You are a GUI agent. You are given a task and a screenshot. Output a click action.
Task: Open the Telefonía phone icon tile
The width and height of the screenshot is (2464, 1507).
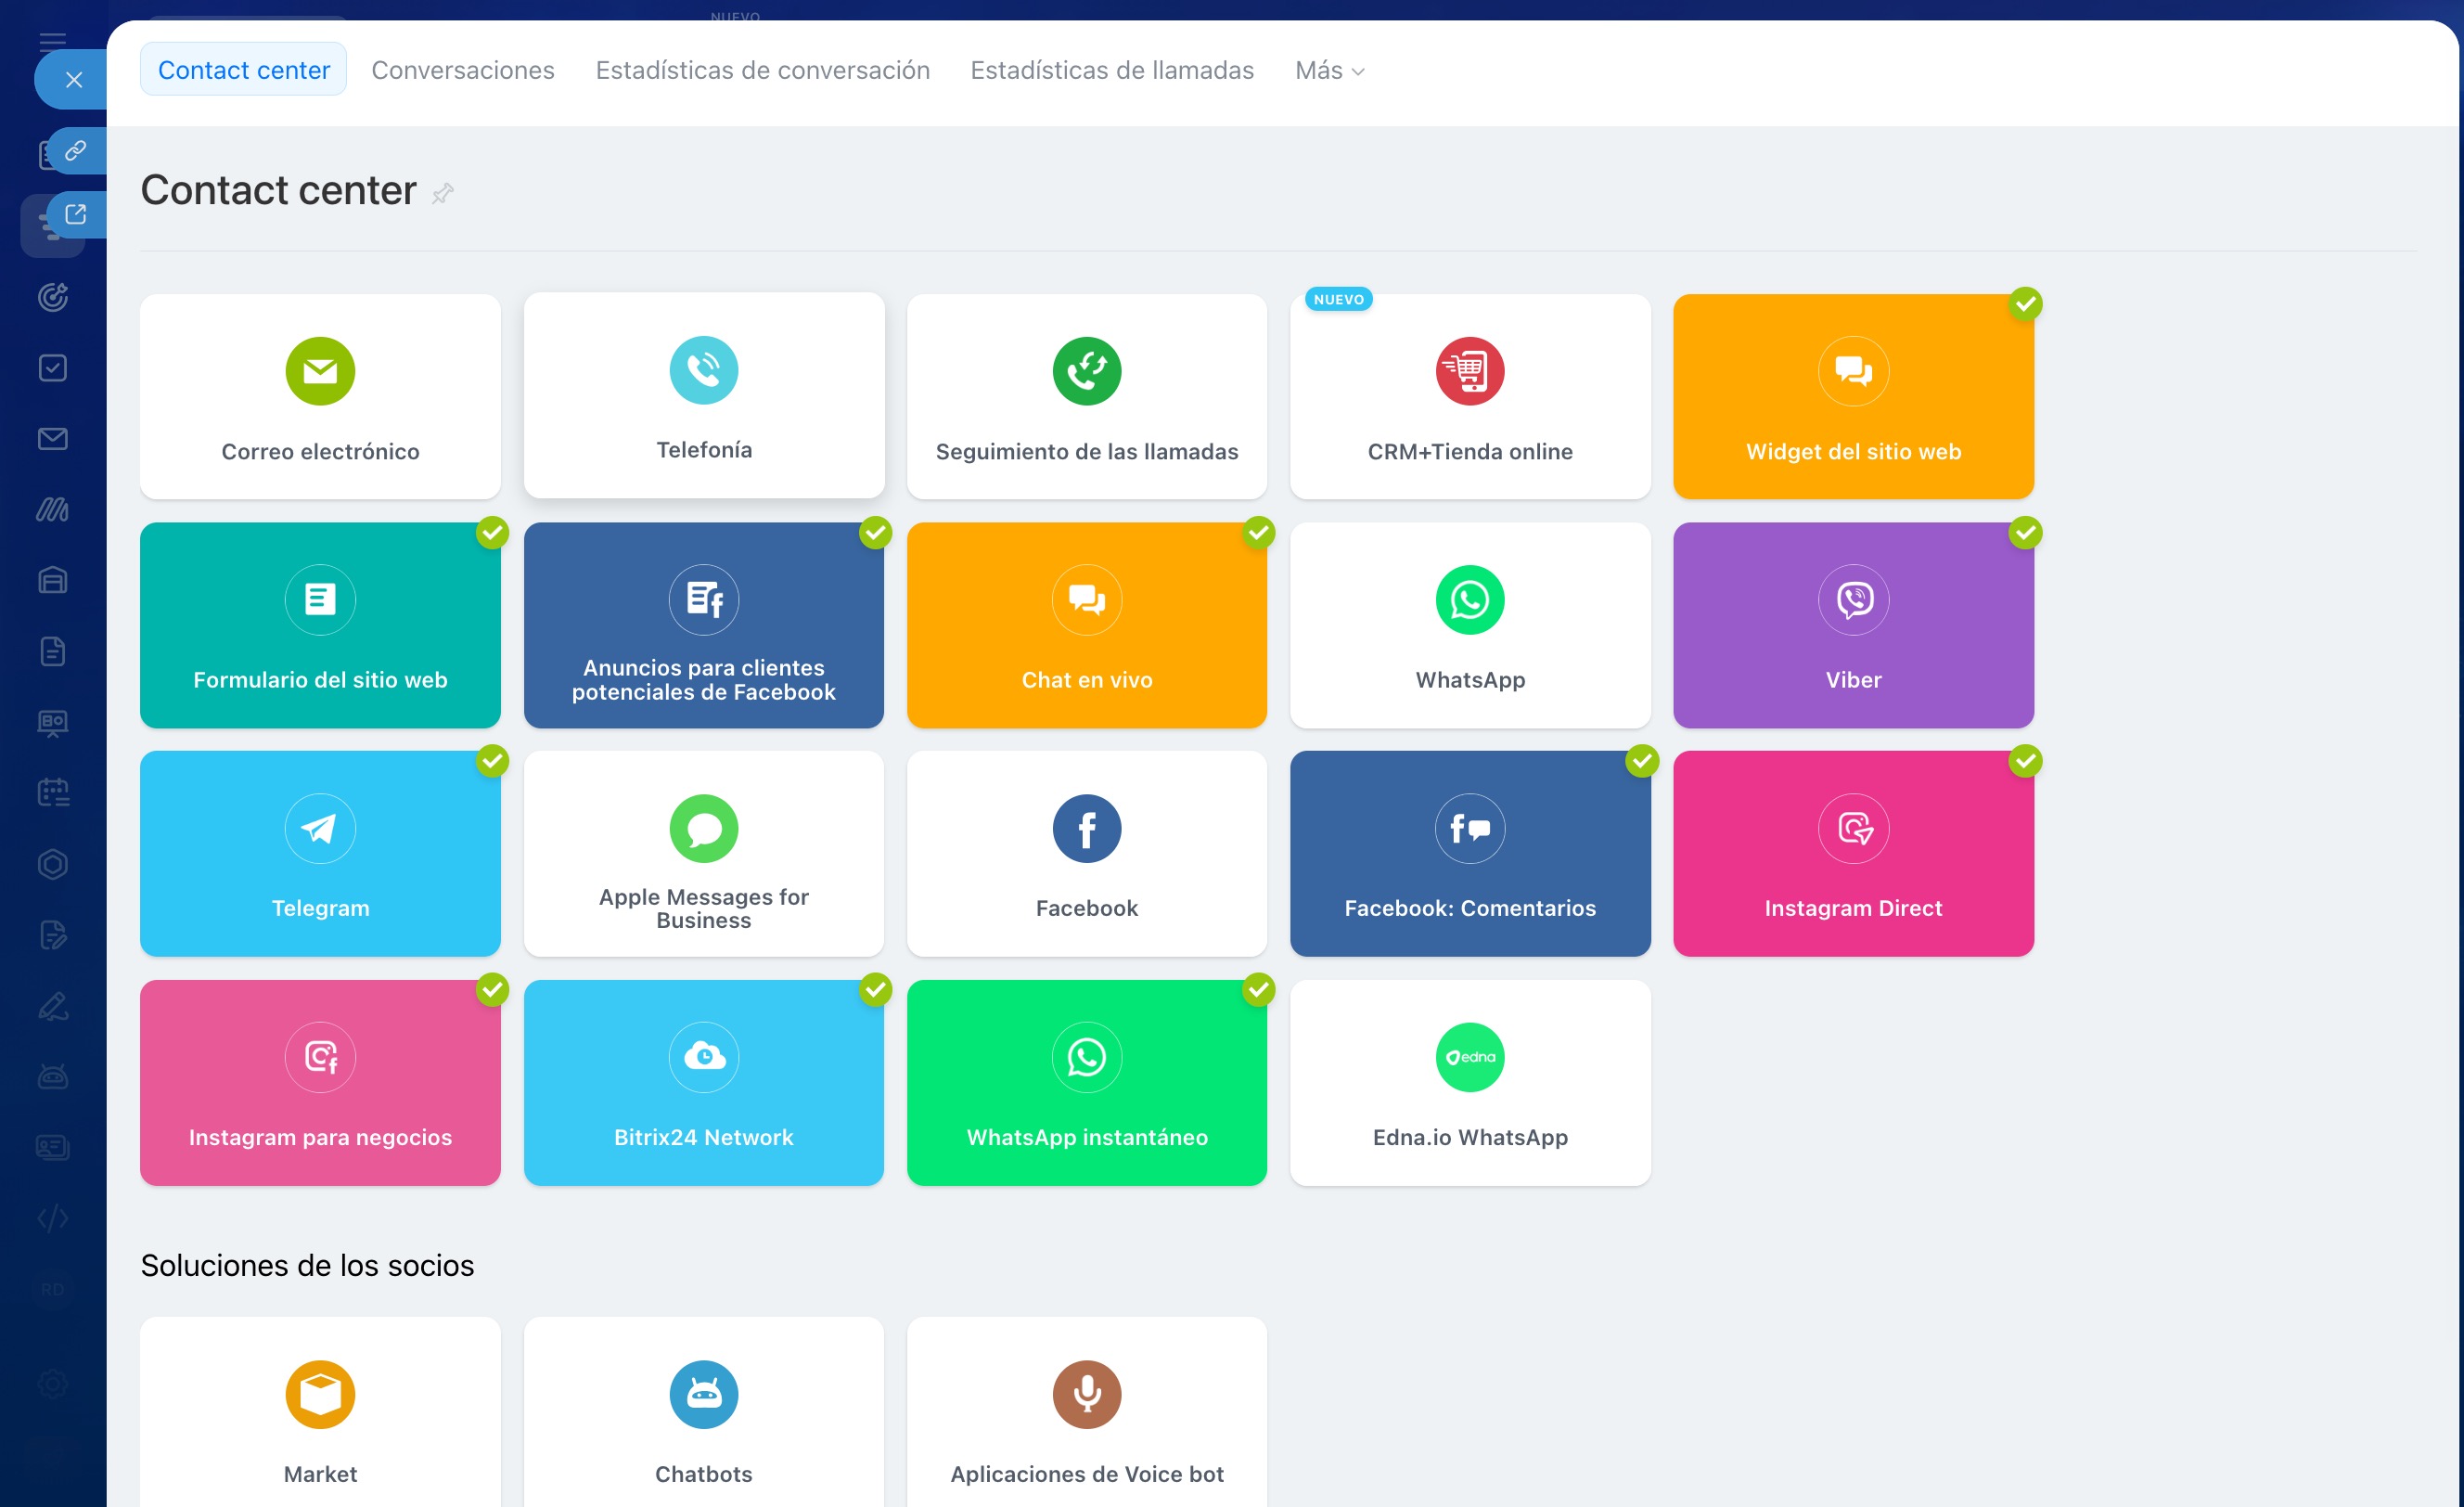(703, 370)
